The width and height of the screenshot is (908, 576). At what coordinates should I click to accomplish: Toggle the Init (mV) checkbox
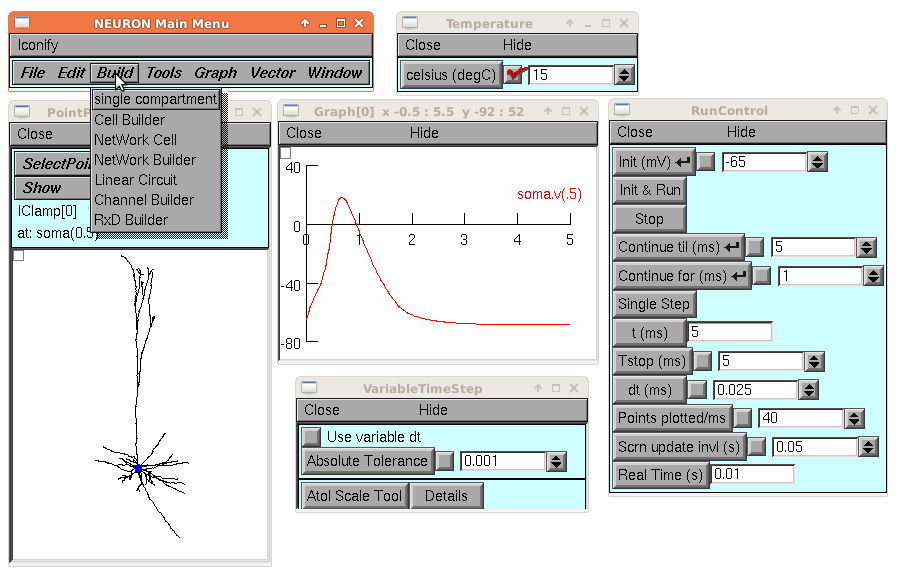pos(706,162)
